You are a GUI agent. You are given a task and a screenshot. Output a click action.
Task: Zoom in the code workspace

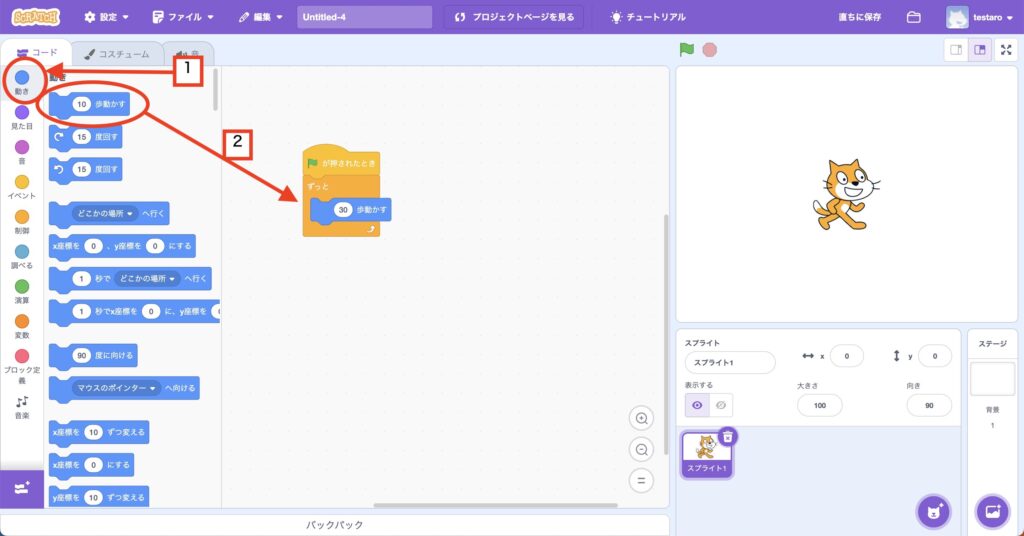(641, 418)
